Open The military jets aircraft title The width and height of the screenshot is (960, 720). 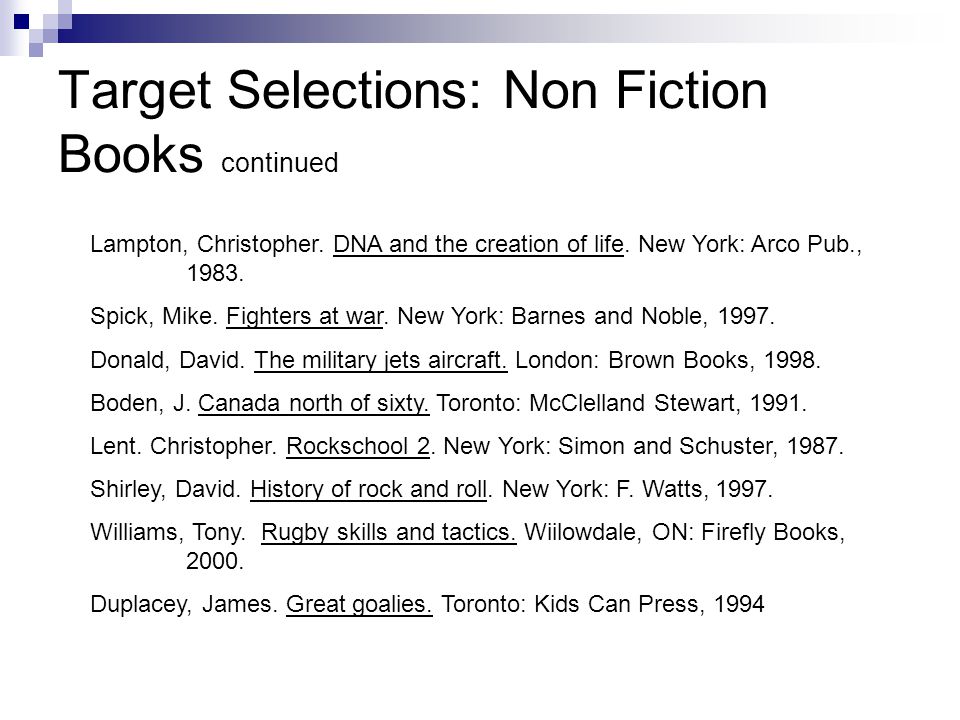380,360
